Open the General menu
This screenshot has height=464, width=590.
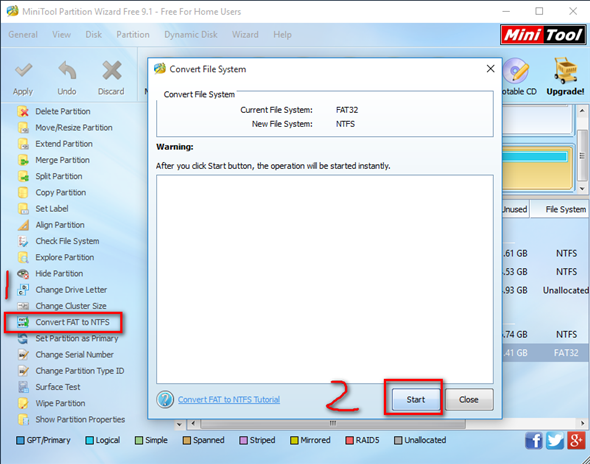(23, 35)
